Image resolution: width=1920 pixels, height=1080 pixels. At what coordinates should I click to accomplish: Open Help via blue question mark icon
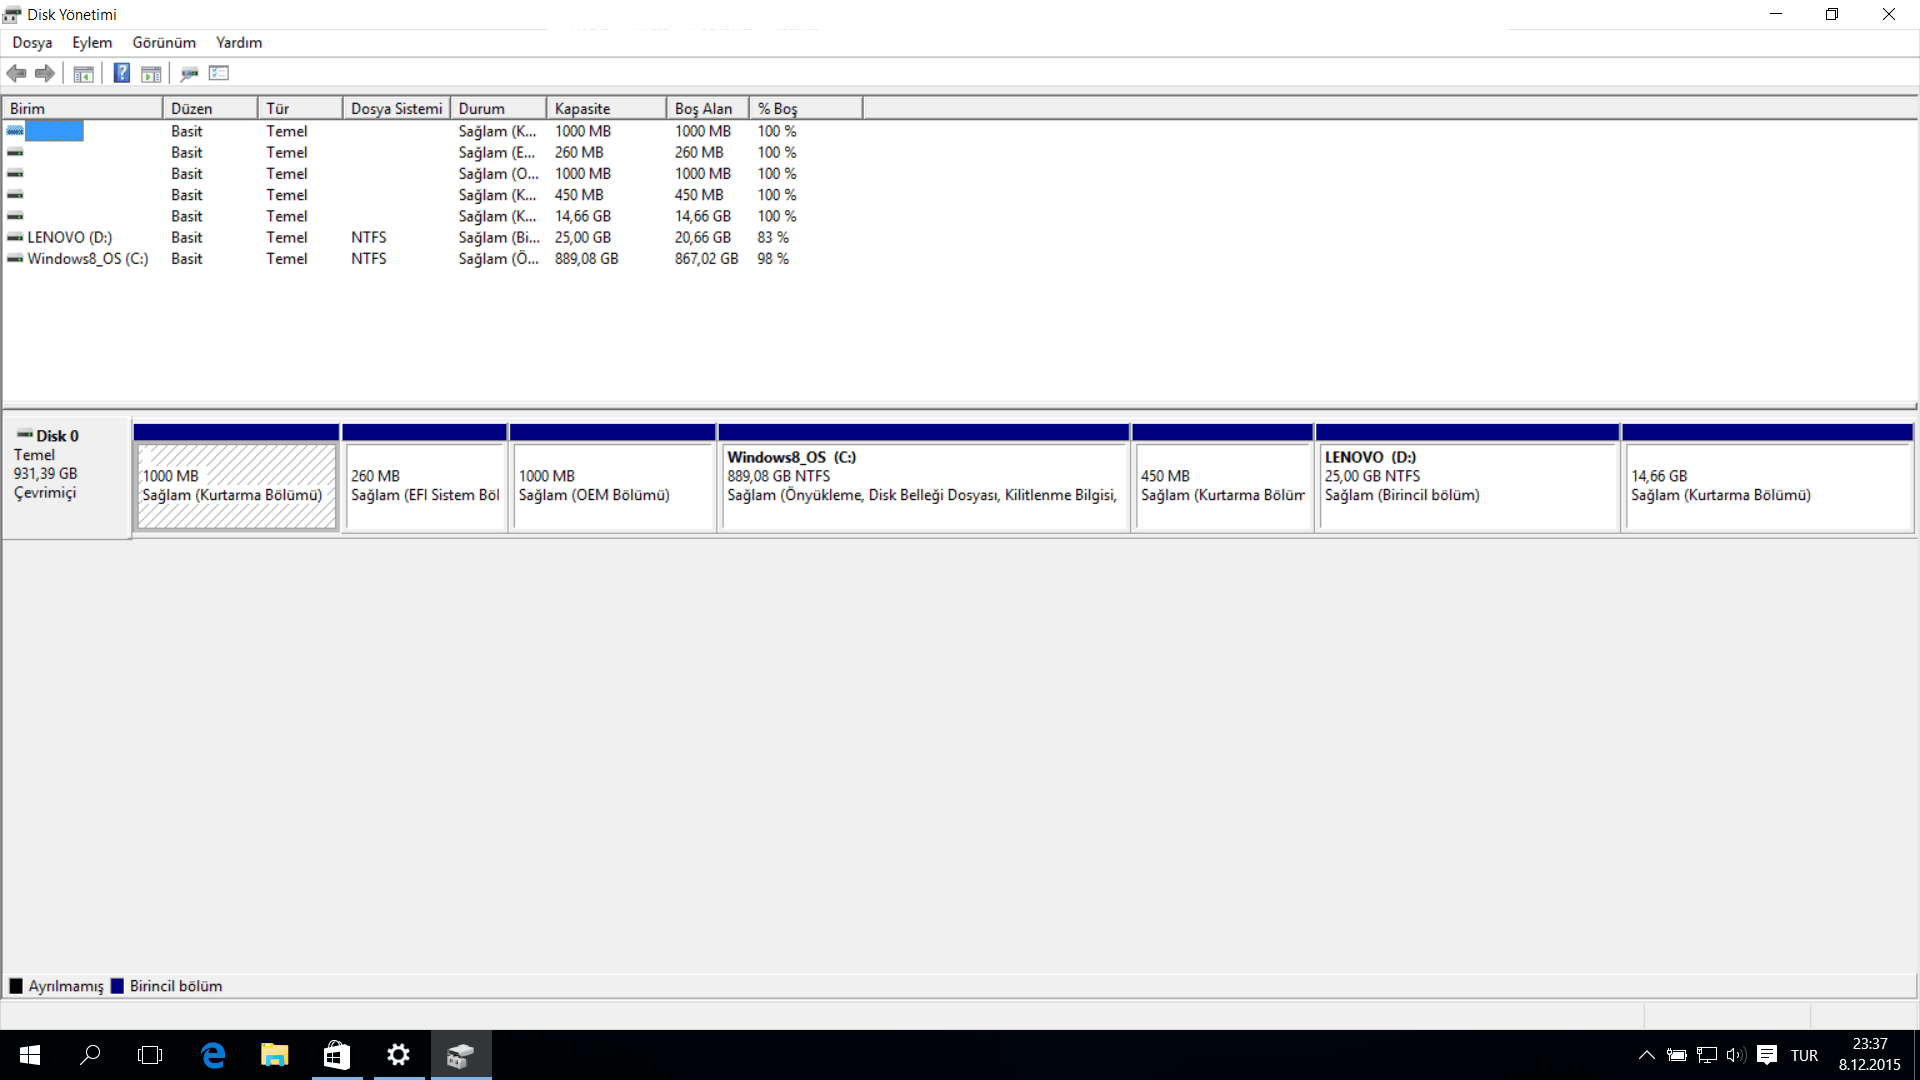click(x=121, y=73)
